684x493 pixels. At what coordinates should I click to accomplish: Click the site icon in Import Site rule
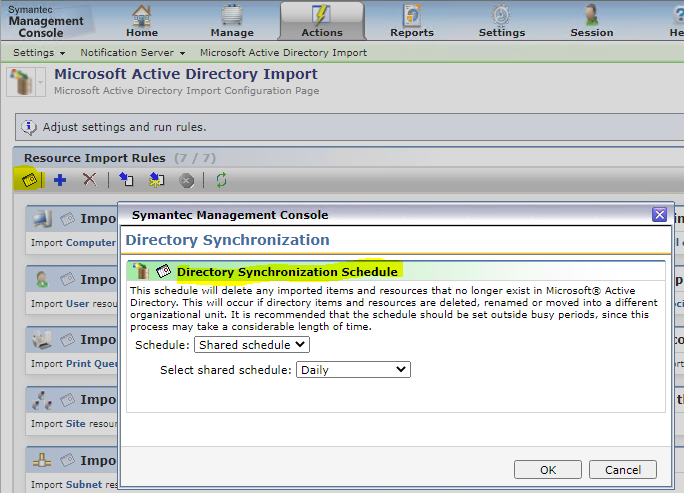(42, 400)
